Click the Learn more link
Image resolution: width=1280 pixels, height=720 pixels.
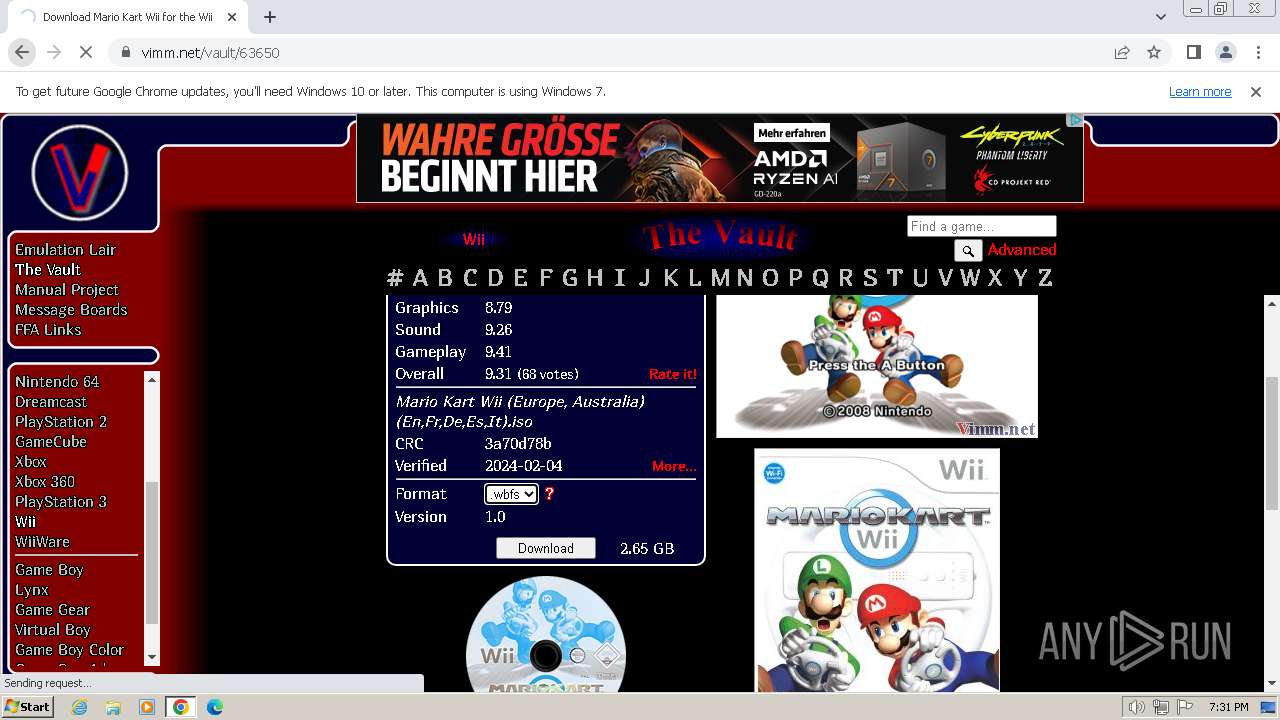coord(1200,91)
